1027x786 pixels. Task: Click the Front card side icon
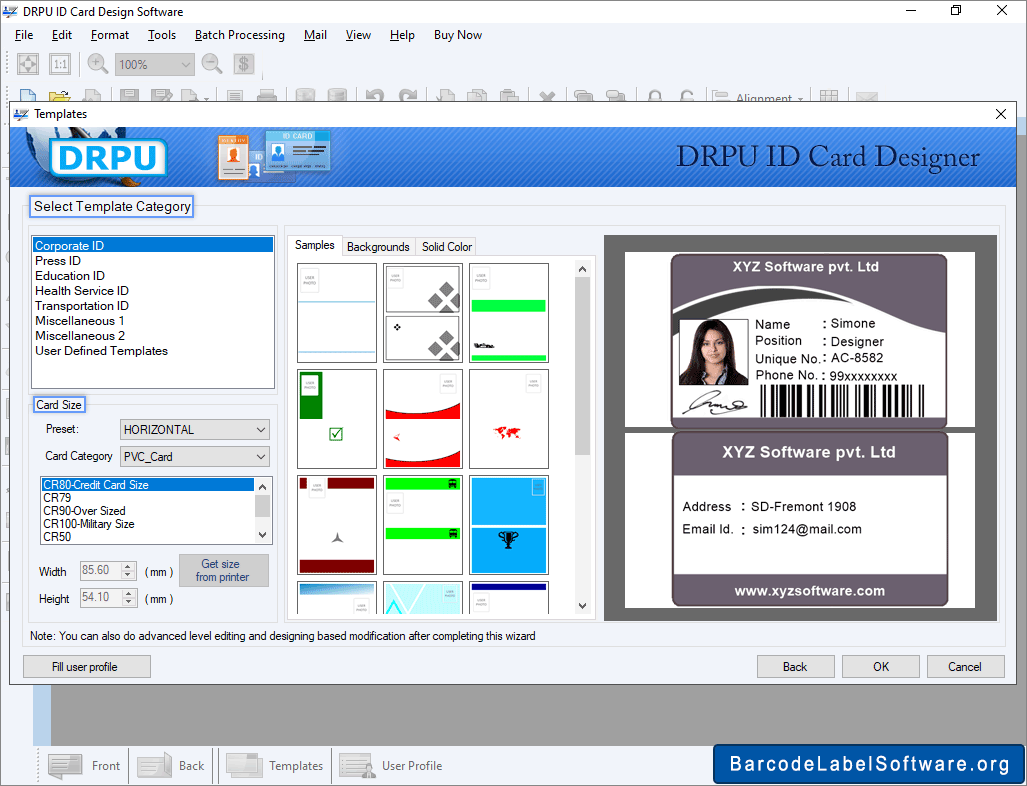[65, 765]
